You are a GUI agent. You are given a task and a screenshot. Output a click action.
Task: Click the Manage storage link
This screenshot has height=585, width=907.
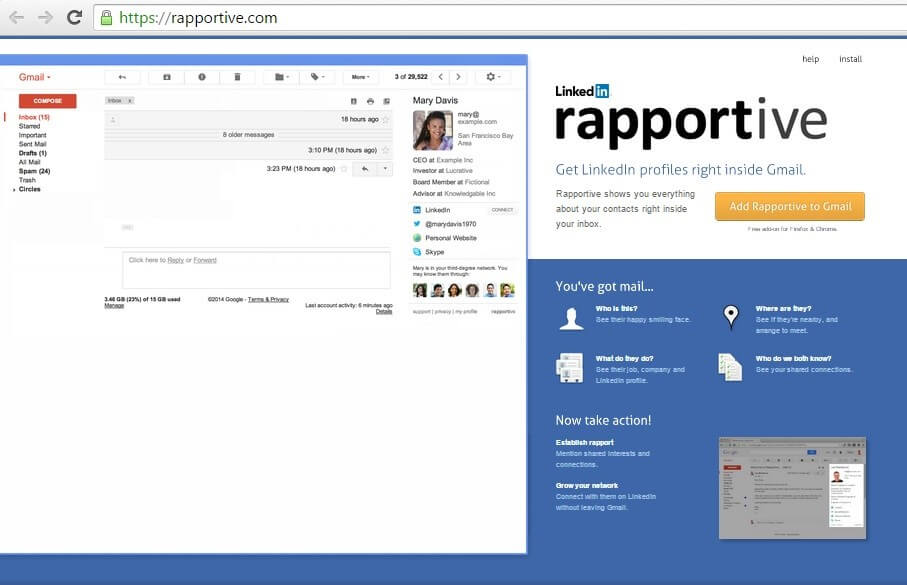(114, 306)
